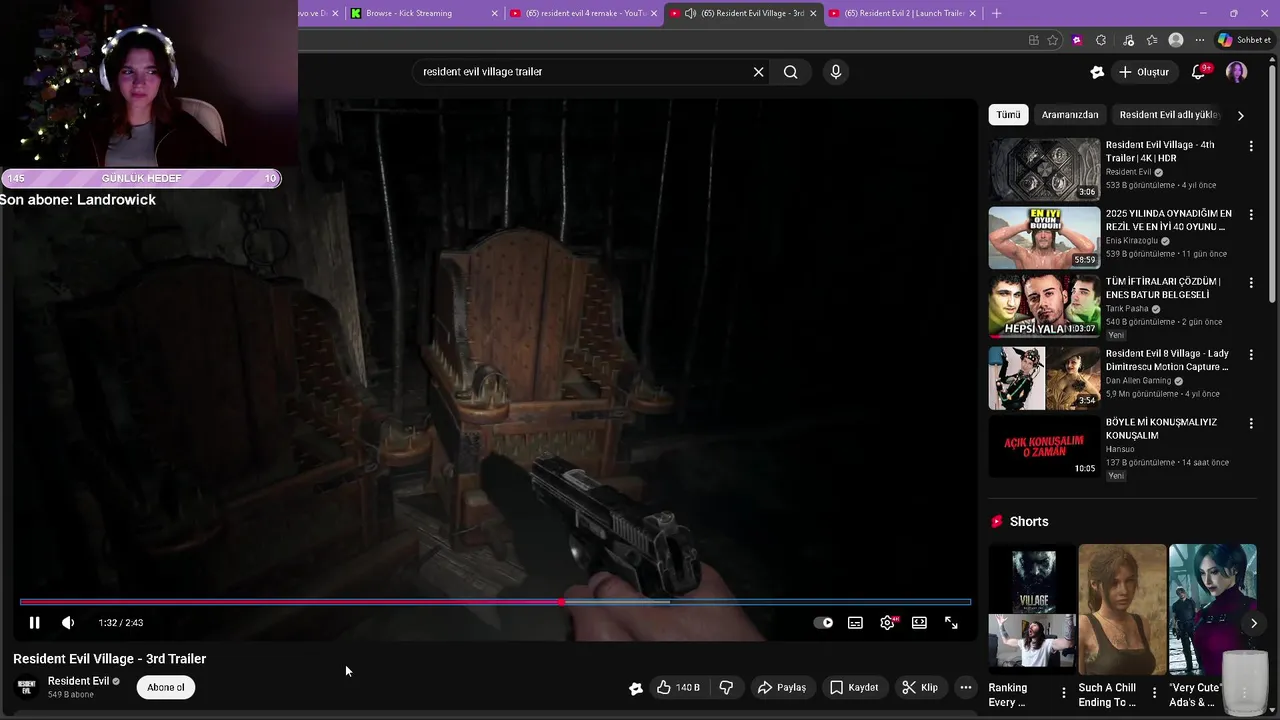This screenshot has height=720, width=1280.
Task: Open the video quality settings gear
Action: [x=887, y=623]
